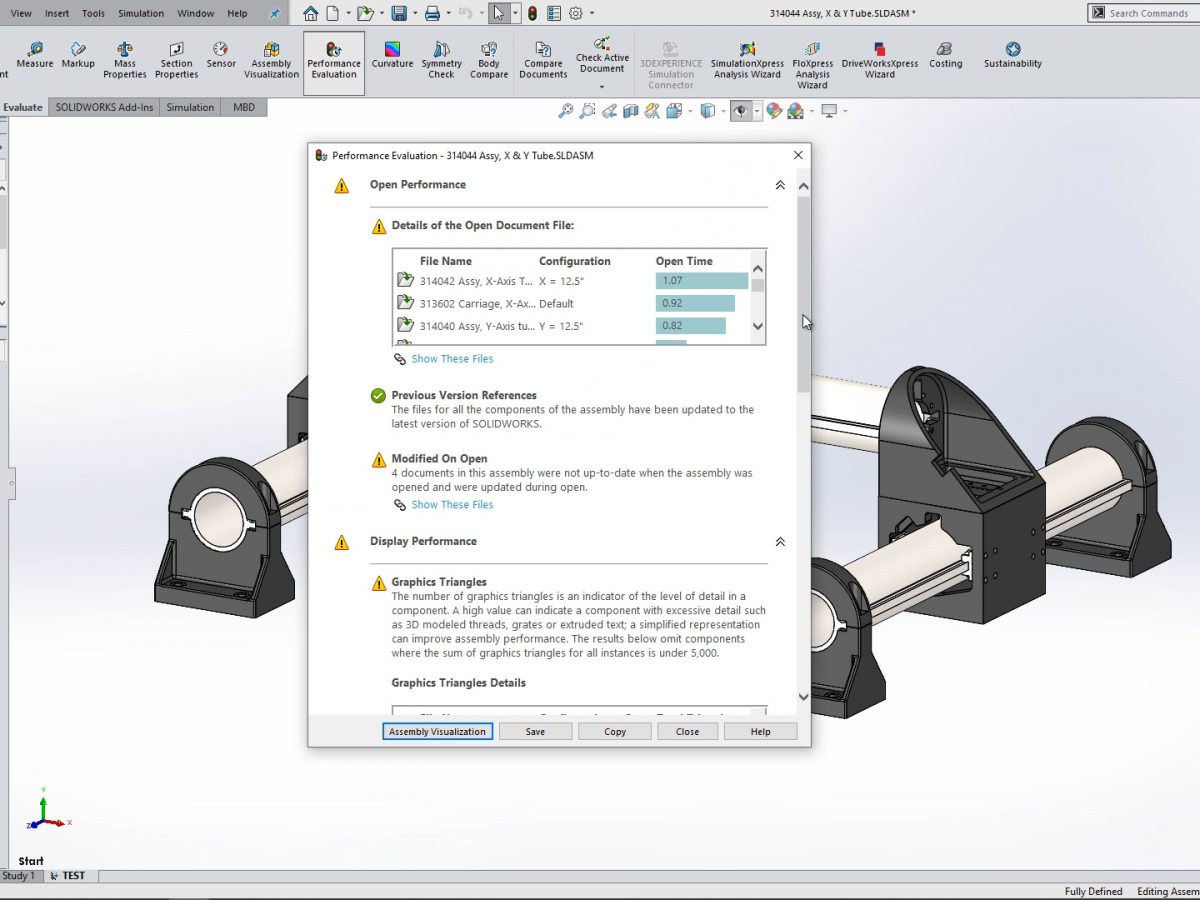The width and height of the screenshot is (1200, 900).
Task: Open FloXpress Analysis Wizard
Action: click(813, 65)
